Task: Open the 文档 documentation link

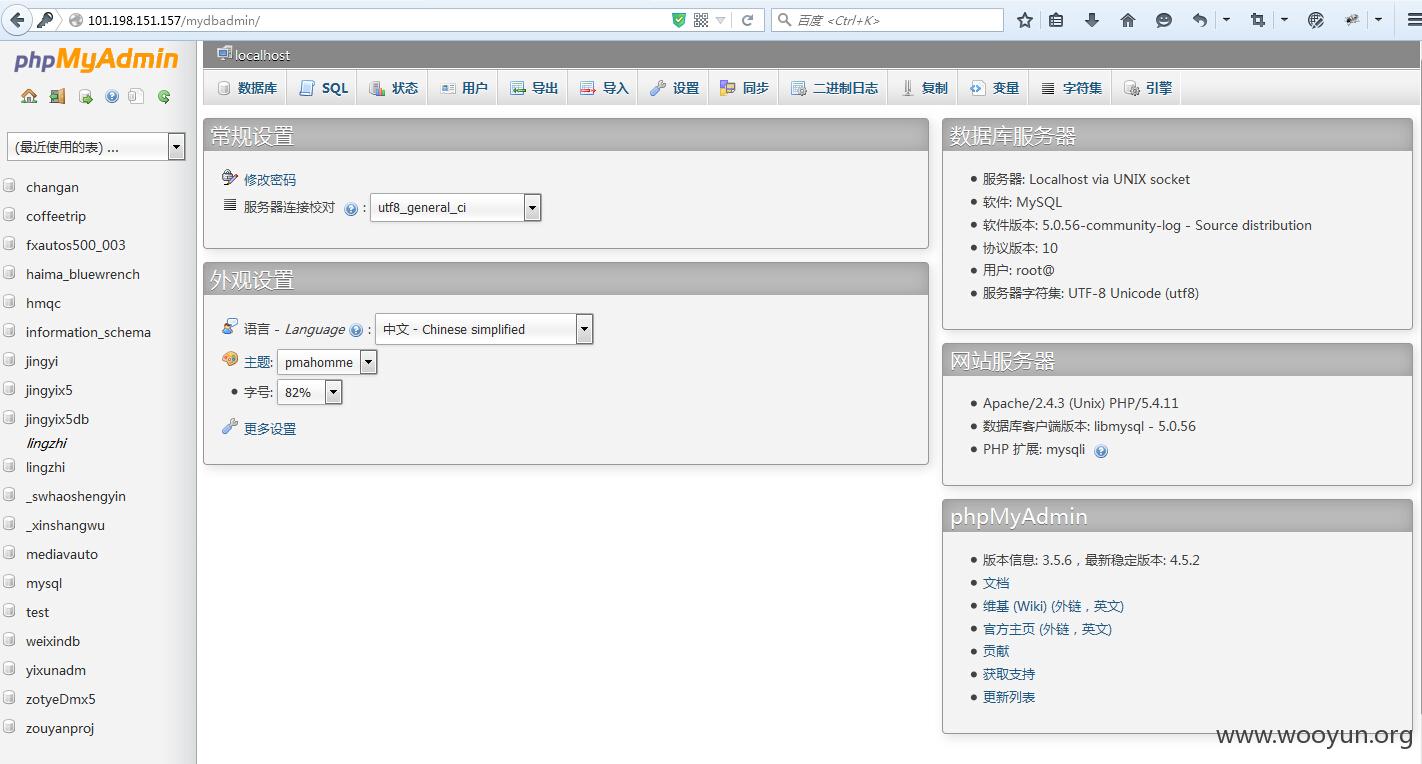Action: tap(996, 583)
